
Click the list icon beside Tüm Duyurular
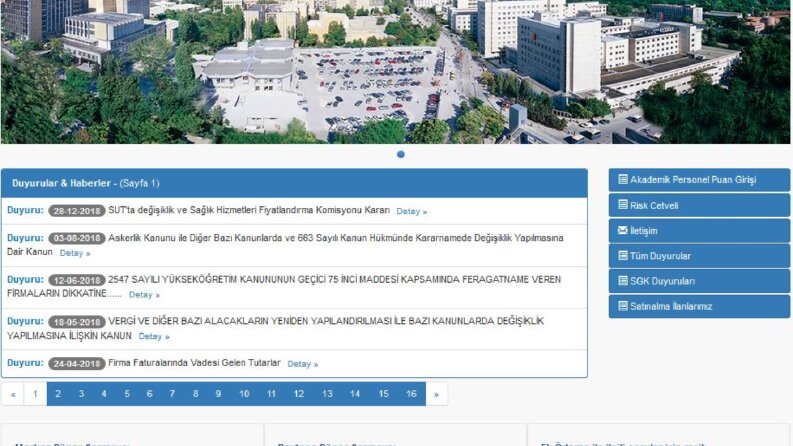[623, 255]
